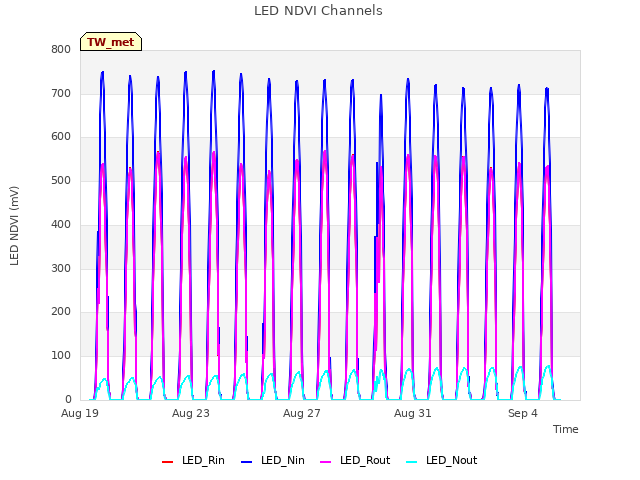Viewport: 640px width, 480px height.
Task: Click the 0 y-axis tick label
Action: pos(68,400)
